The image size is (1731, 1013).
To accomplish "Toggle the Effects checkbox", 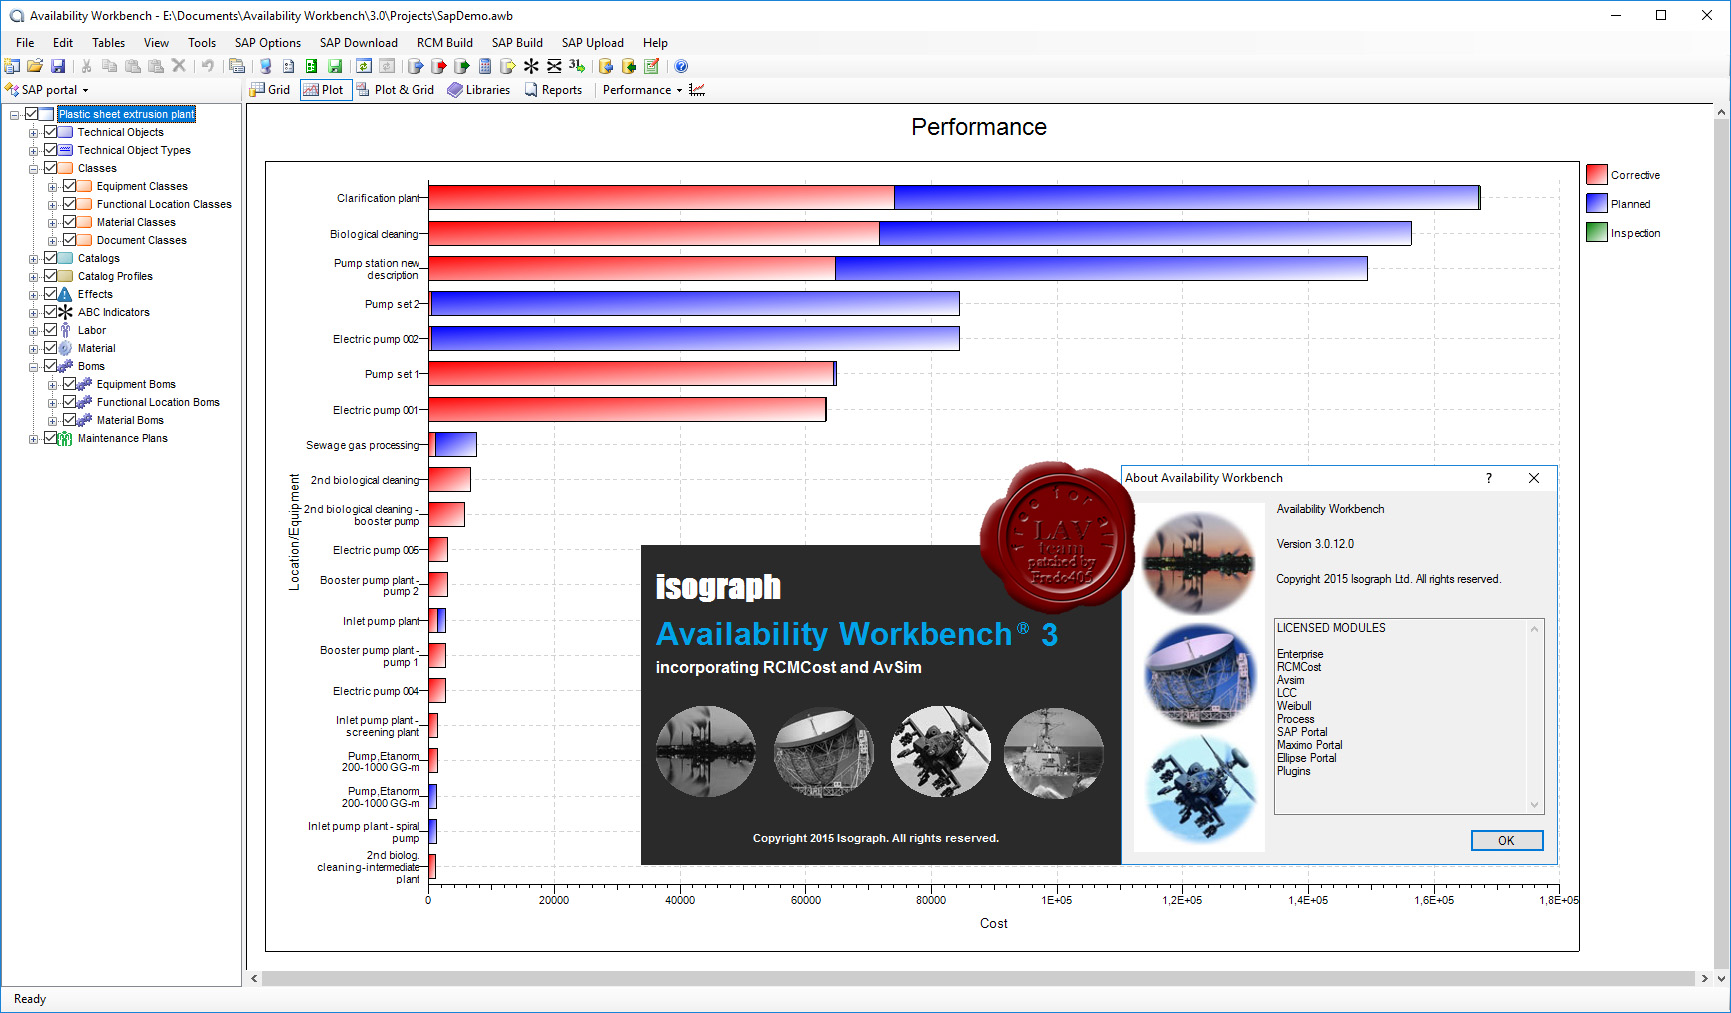I will 50,294.
